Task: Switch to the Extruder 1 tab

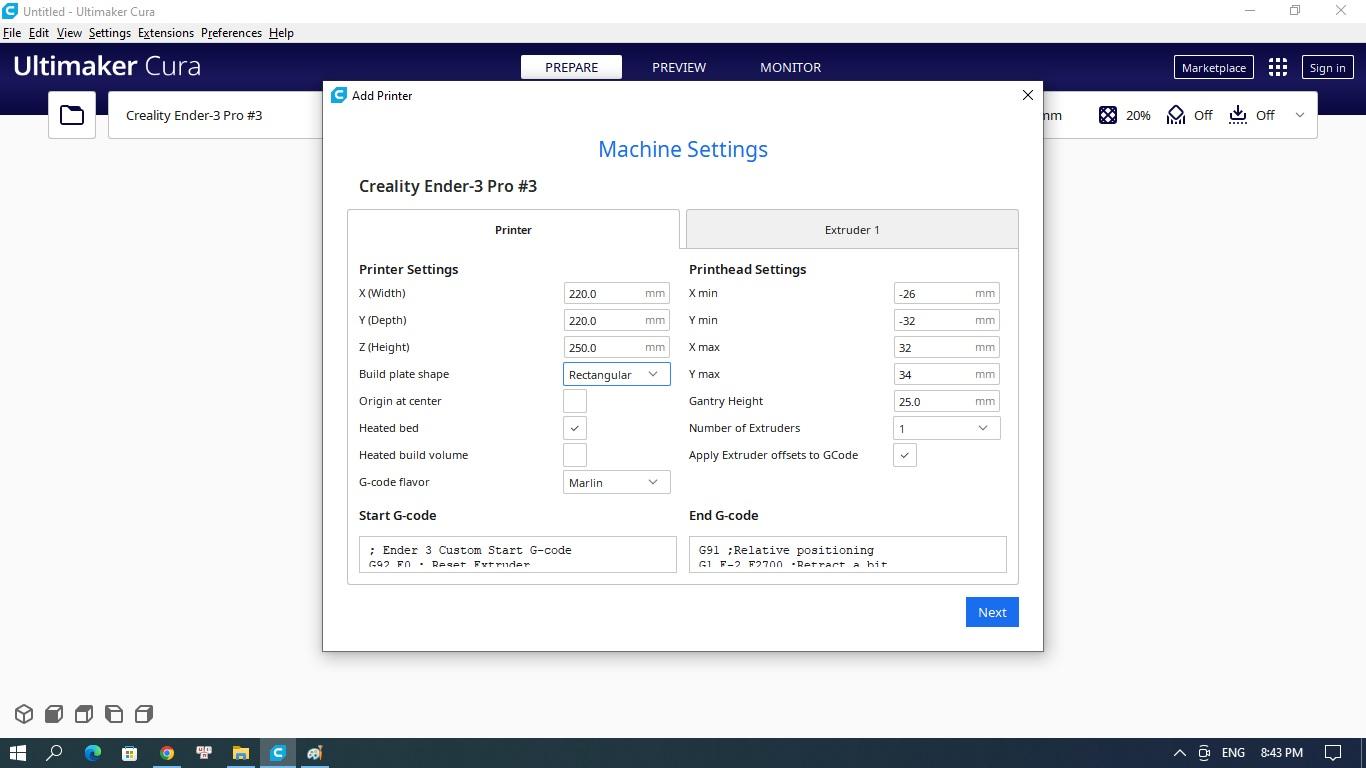Action: click(852, 229)
